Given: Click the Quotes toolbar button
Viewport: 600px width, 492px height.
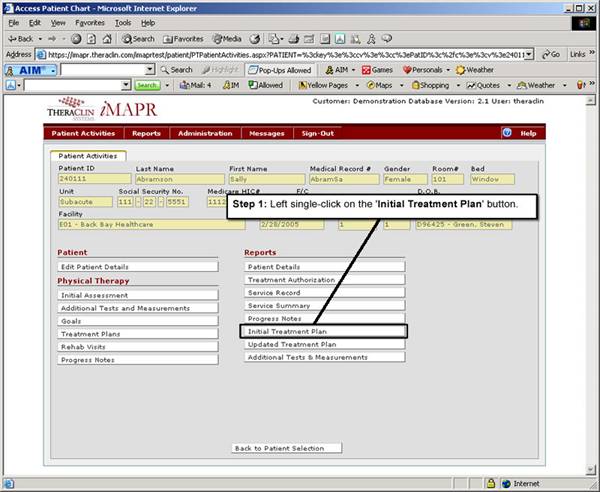Looking at the screenshot, I should click(x=483, y=85).
